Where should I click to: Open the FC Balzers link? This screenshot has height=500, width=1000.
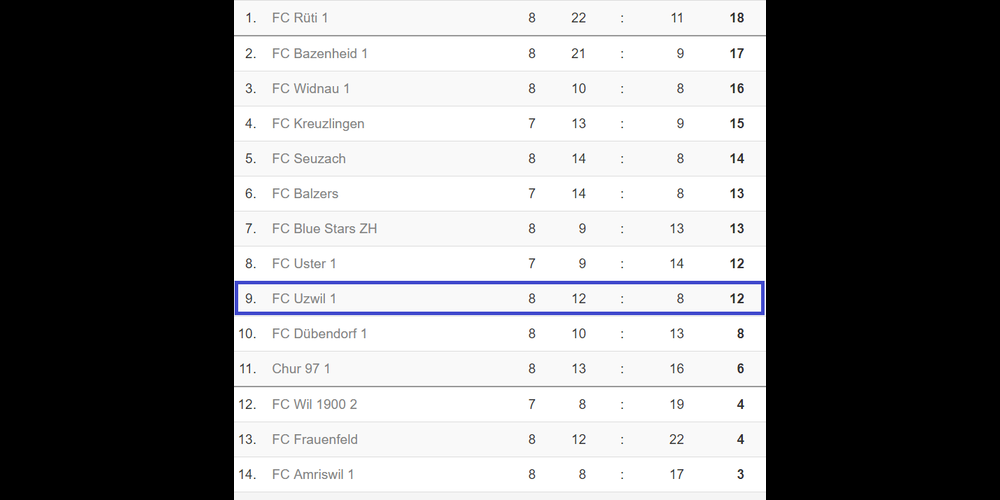(305, 193)
